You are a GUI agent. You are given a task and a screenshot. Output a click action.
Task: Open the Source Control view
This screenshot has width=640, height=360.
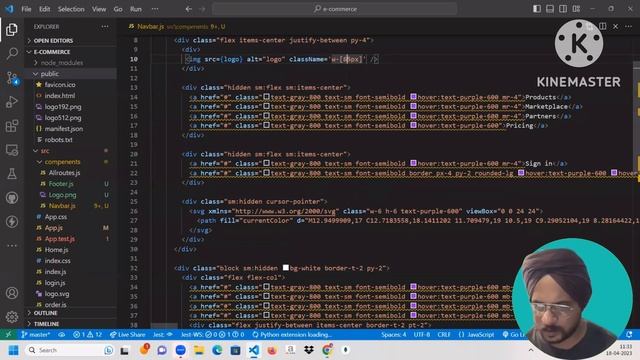(x=12, y=78)
